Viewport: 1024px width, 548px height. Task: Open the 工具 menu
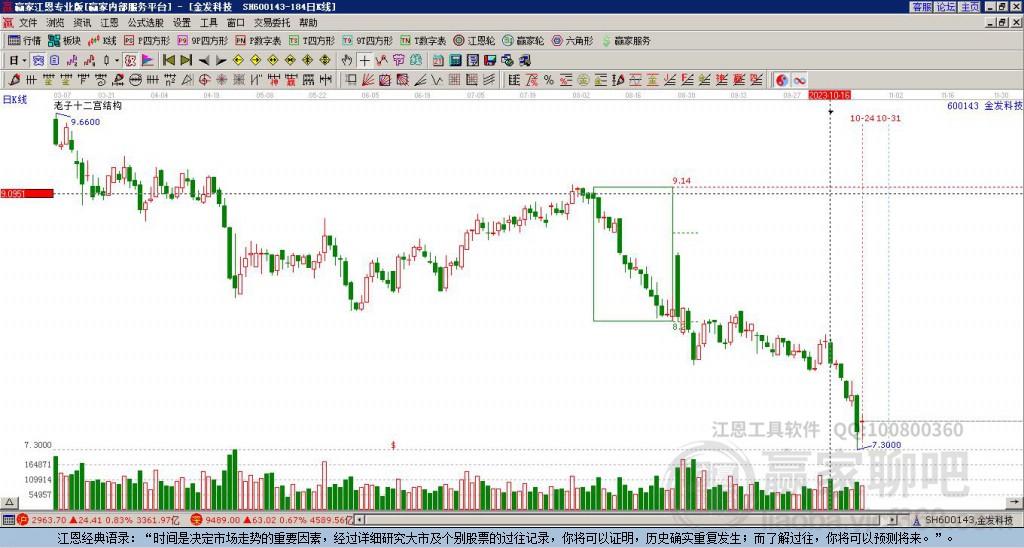point(208,23)
